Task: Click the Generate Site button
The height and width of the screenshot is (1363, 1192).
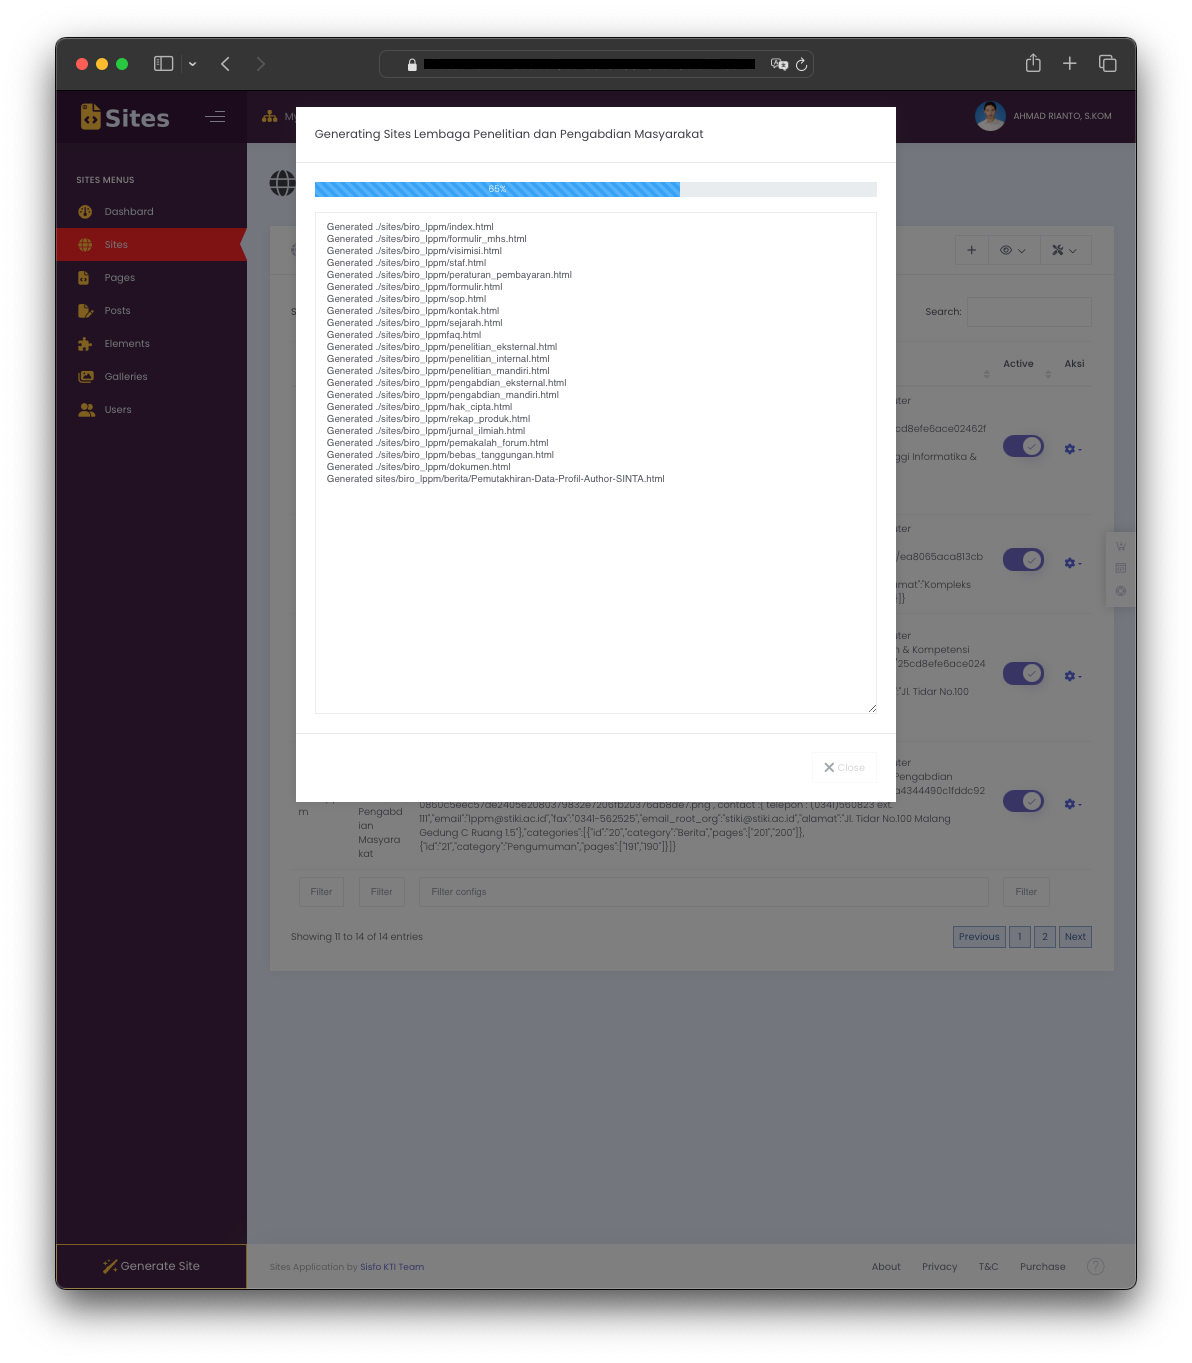Action: coord(151,1266)
